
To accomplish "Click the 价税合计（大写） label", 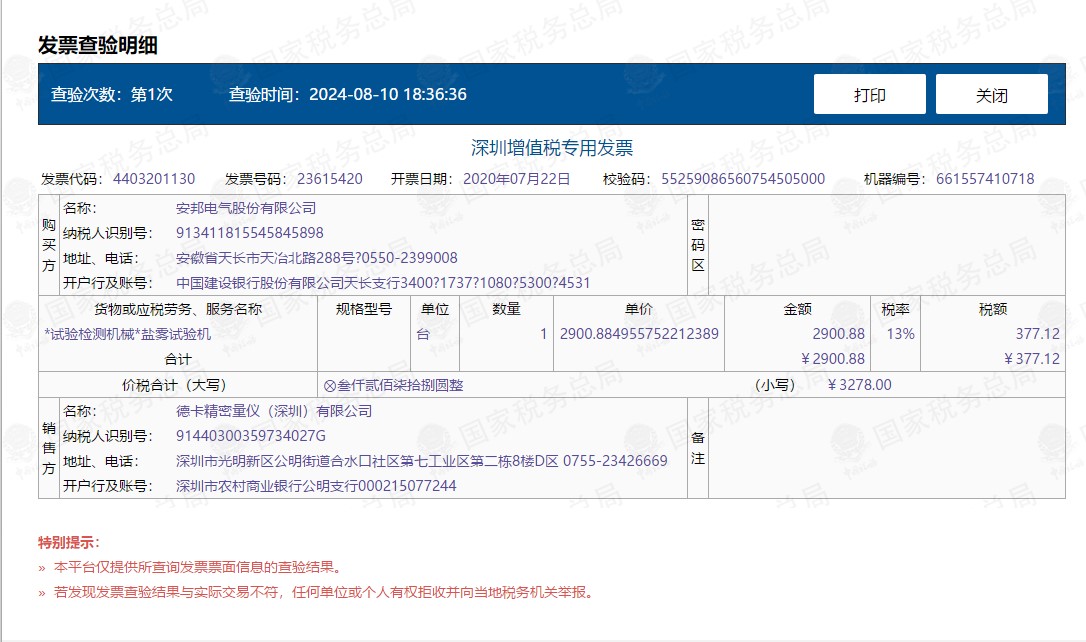I will click(x=174, y=385).
